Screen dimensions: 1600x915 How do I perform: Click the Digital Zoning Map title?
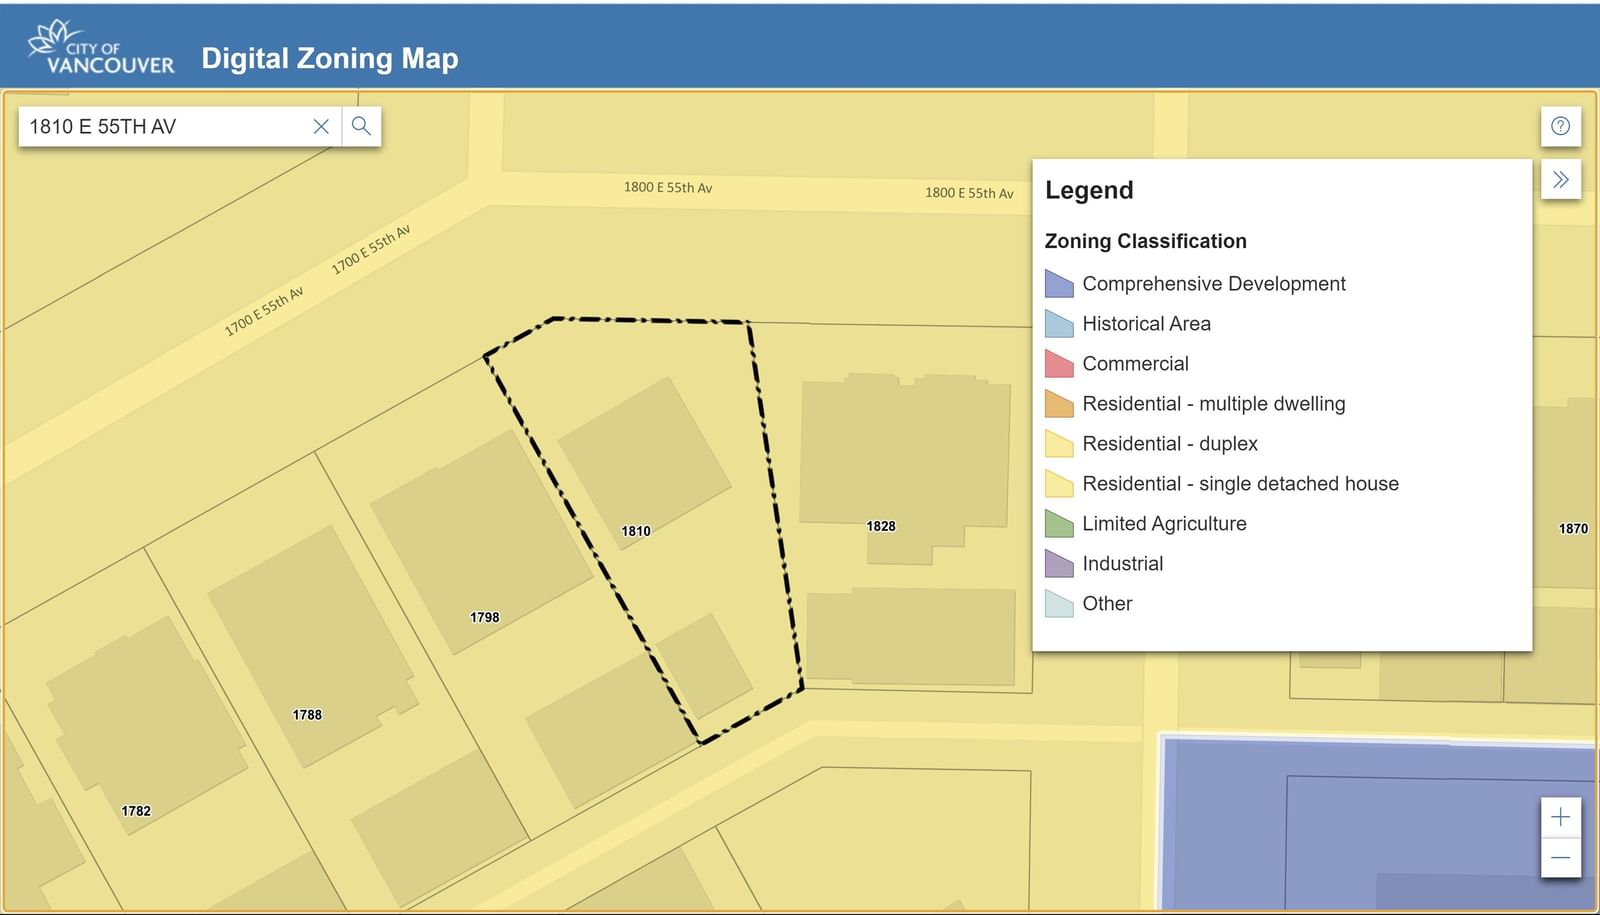click(330, 58)
